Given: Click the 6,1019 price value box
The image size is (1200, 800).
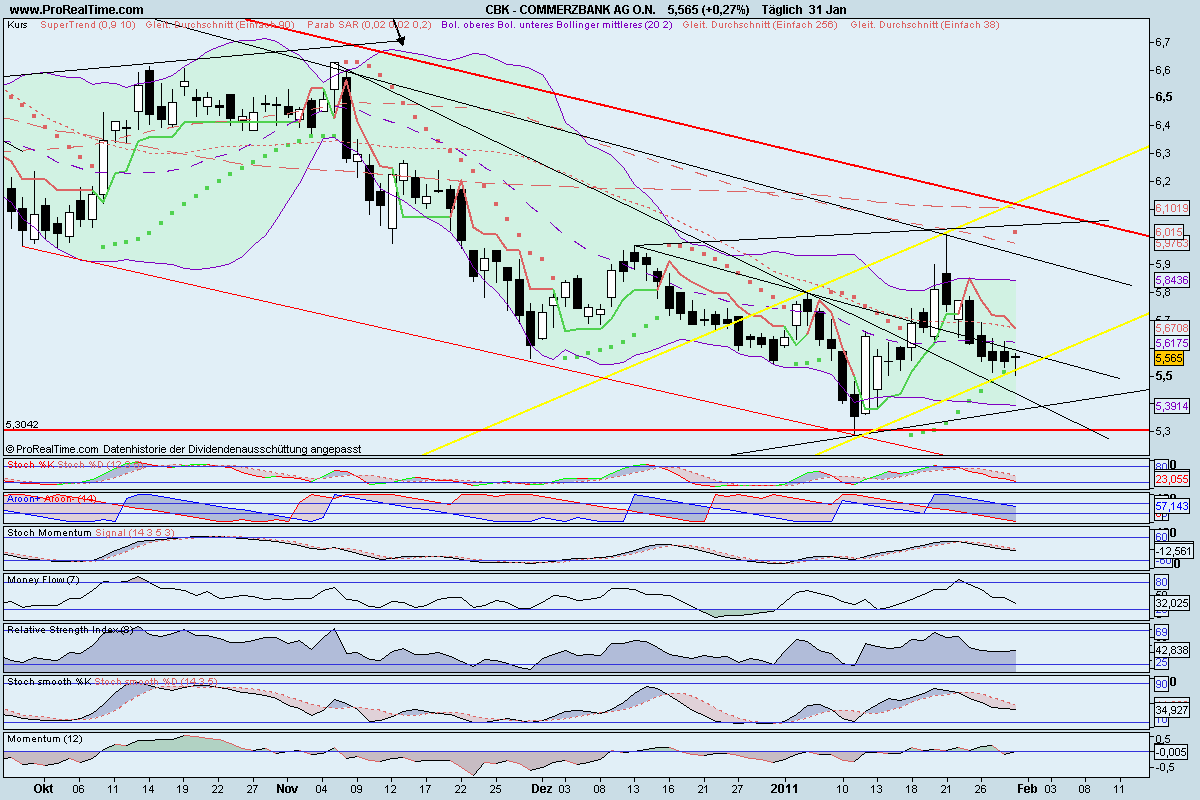Looking at the screenshot, I should (x=1170, y=208).
